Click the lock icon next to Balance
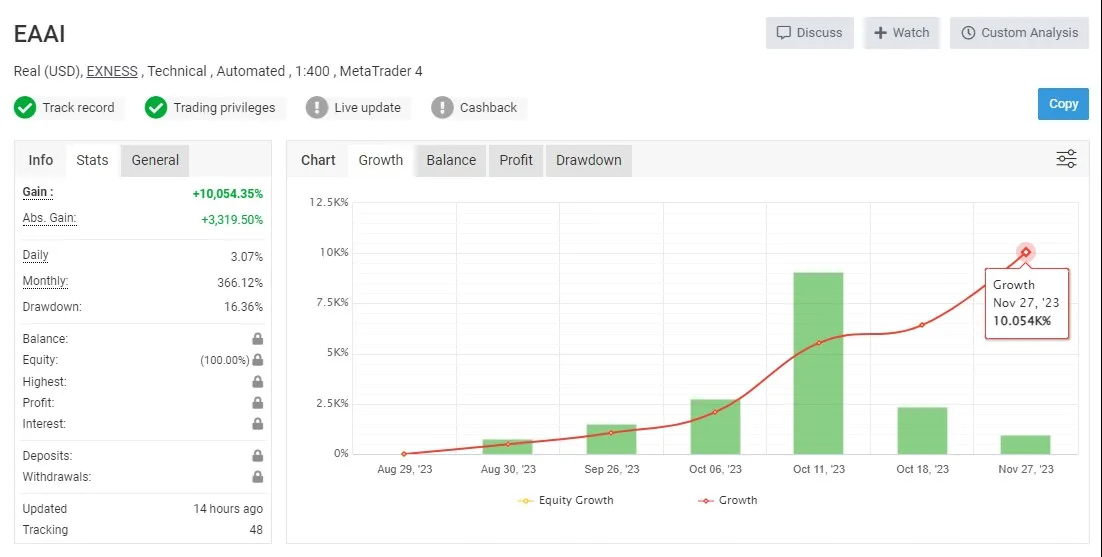 257,339
